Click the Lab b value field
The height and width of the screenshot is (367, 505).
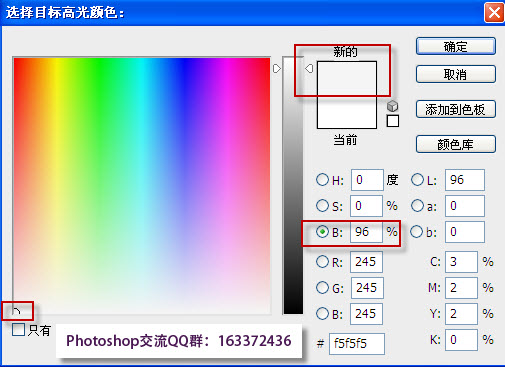point(465,232)
